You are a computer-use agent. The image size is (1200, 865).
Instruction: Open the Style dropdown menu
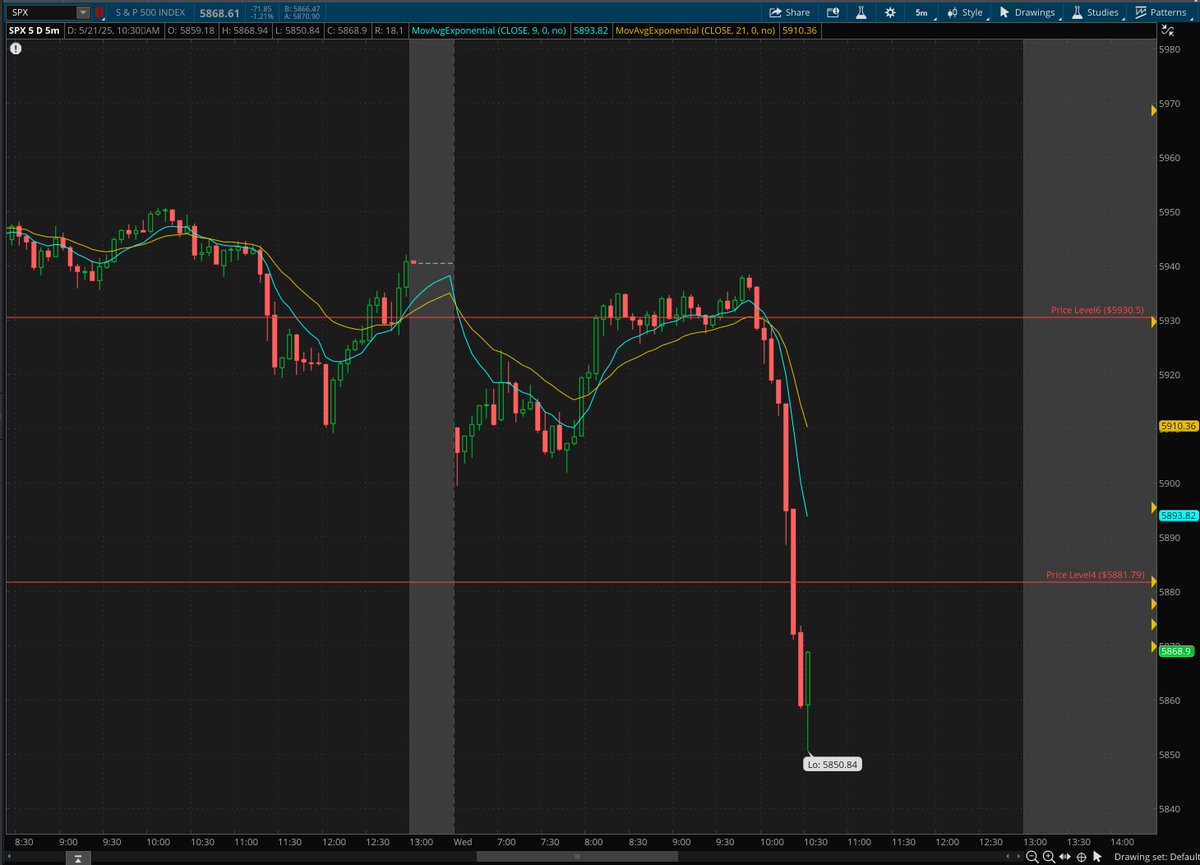(965, 13)
